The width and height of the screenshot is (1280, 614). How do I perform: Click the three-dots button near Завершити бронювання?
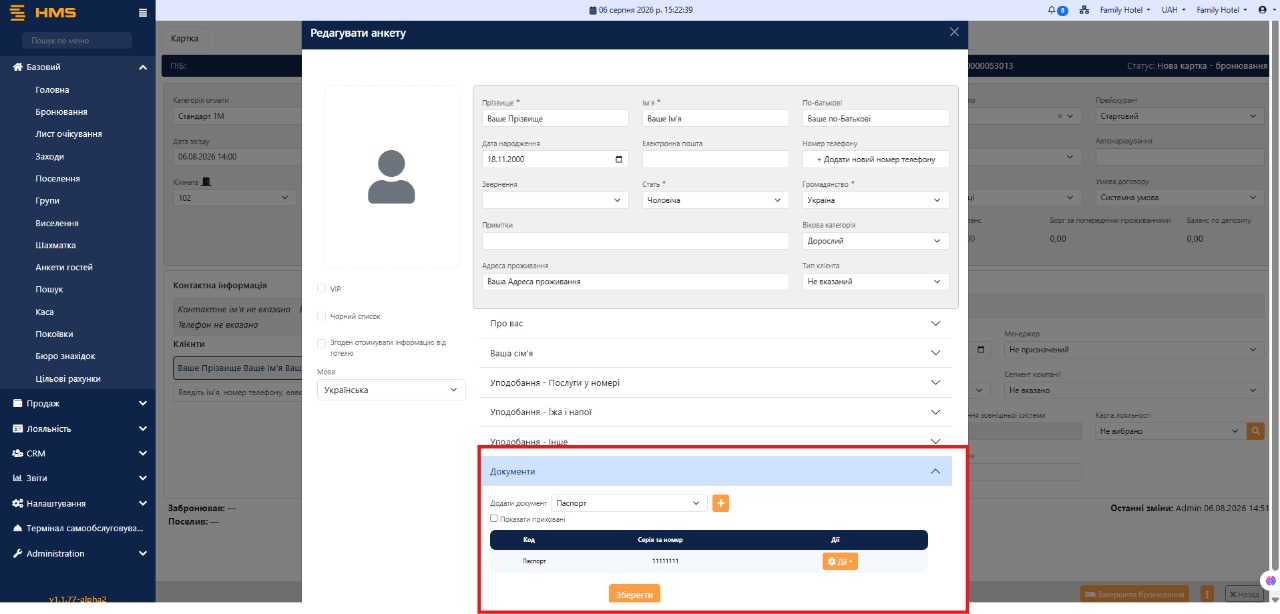1207,593
